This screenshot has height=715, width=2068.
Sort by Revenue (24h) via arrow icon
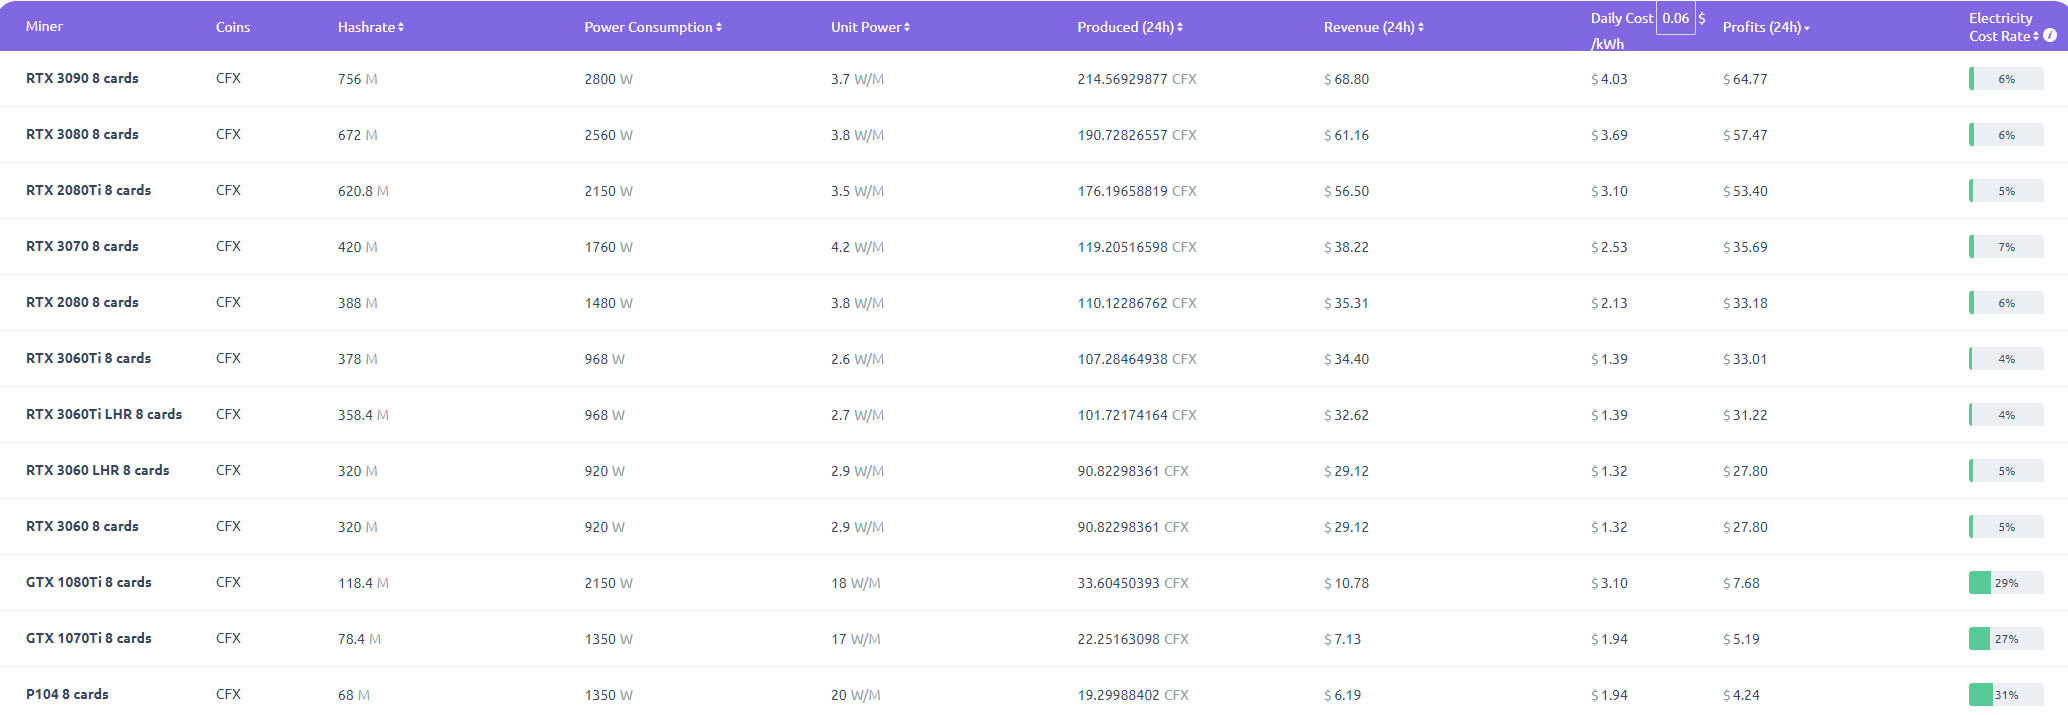click(1421, 27)
